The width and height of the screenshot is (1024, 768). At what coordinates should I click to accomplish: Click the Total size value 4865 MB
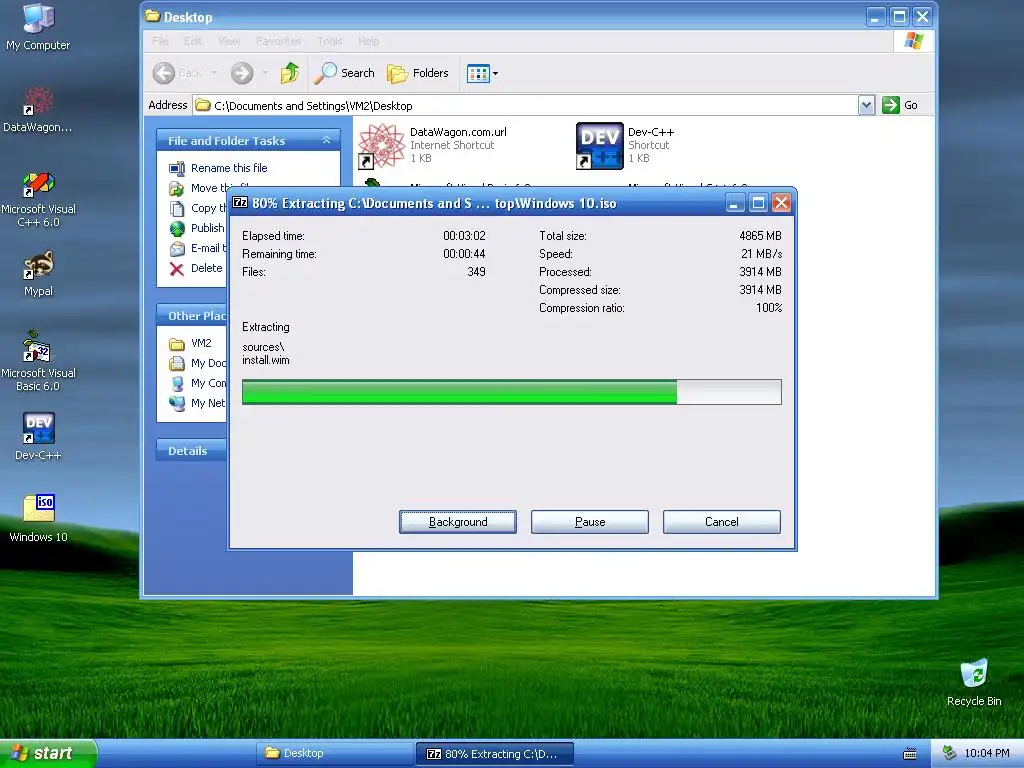point(760,236)
